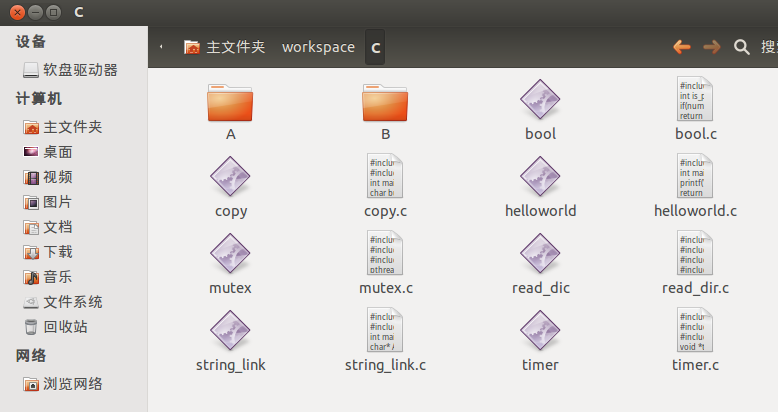Go forward with the right arrow

point(712,47)
